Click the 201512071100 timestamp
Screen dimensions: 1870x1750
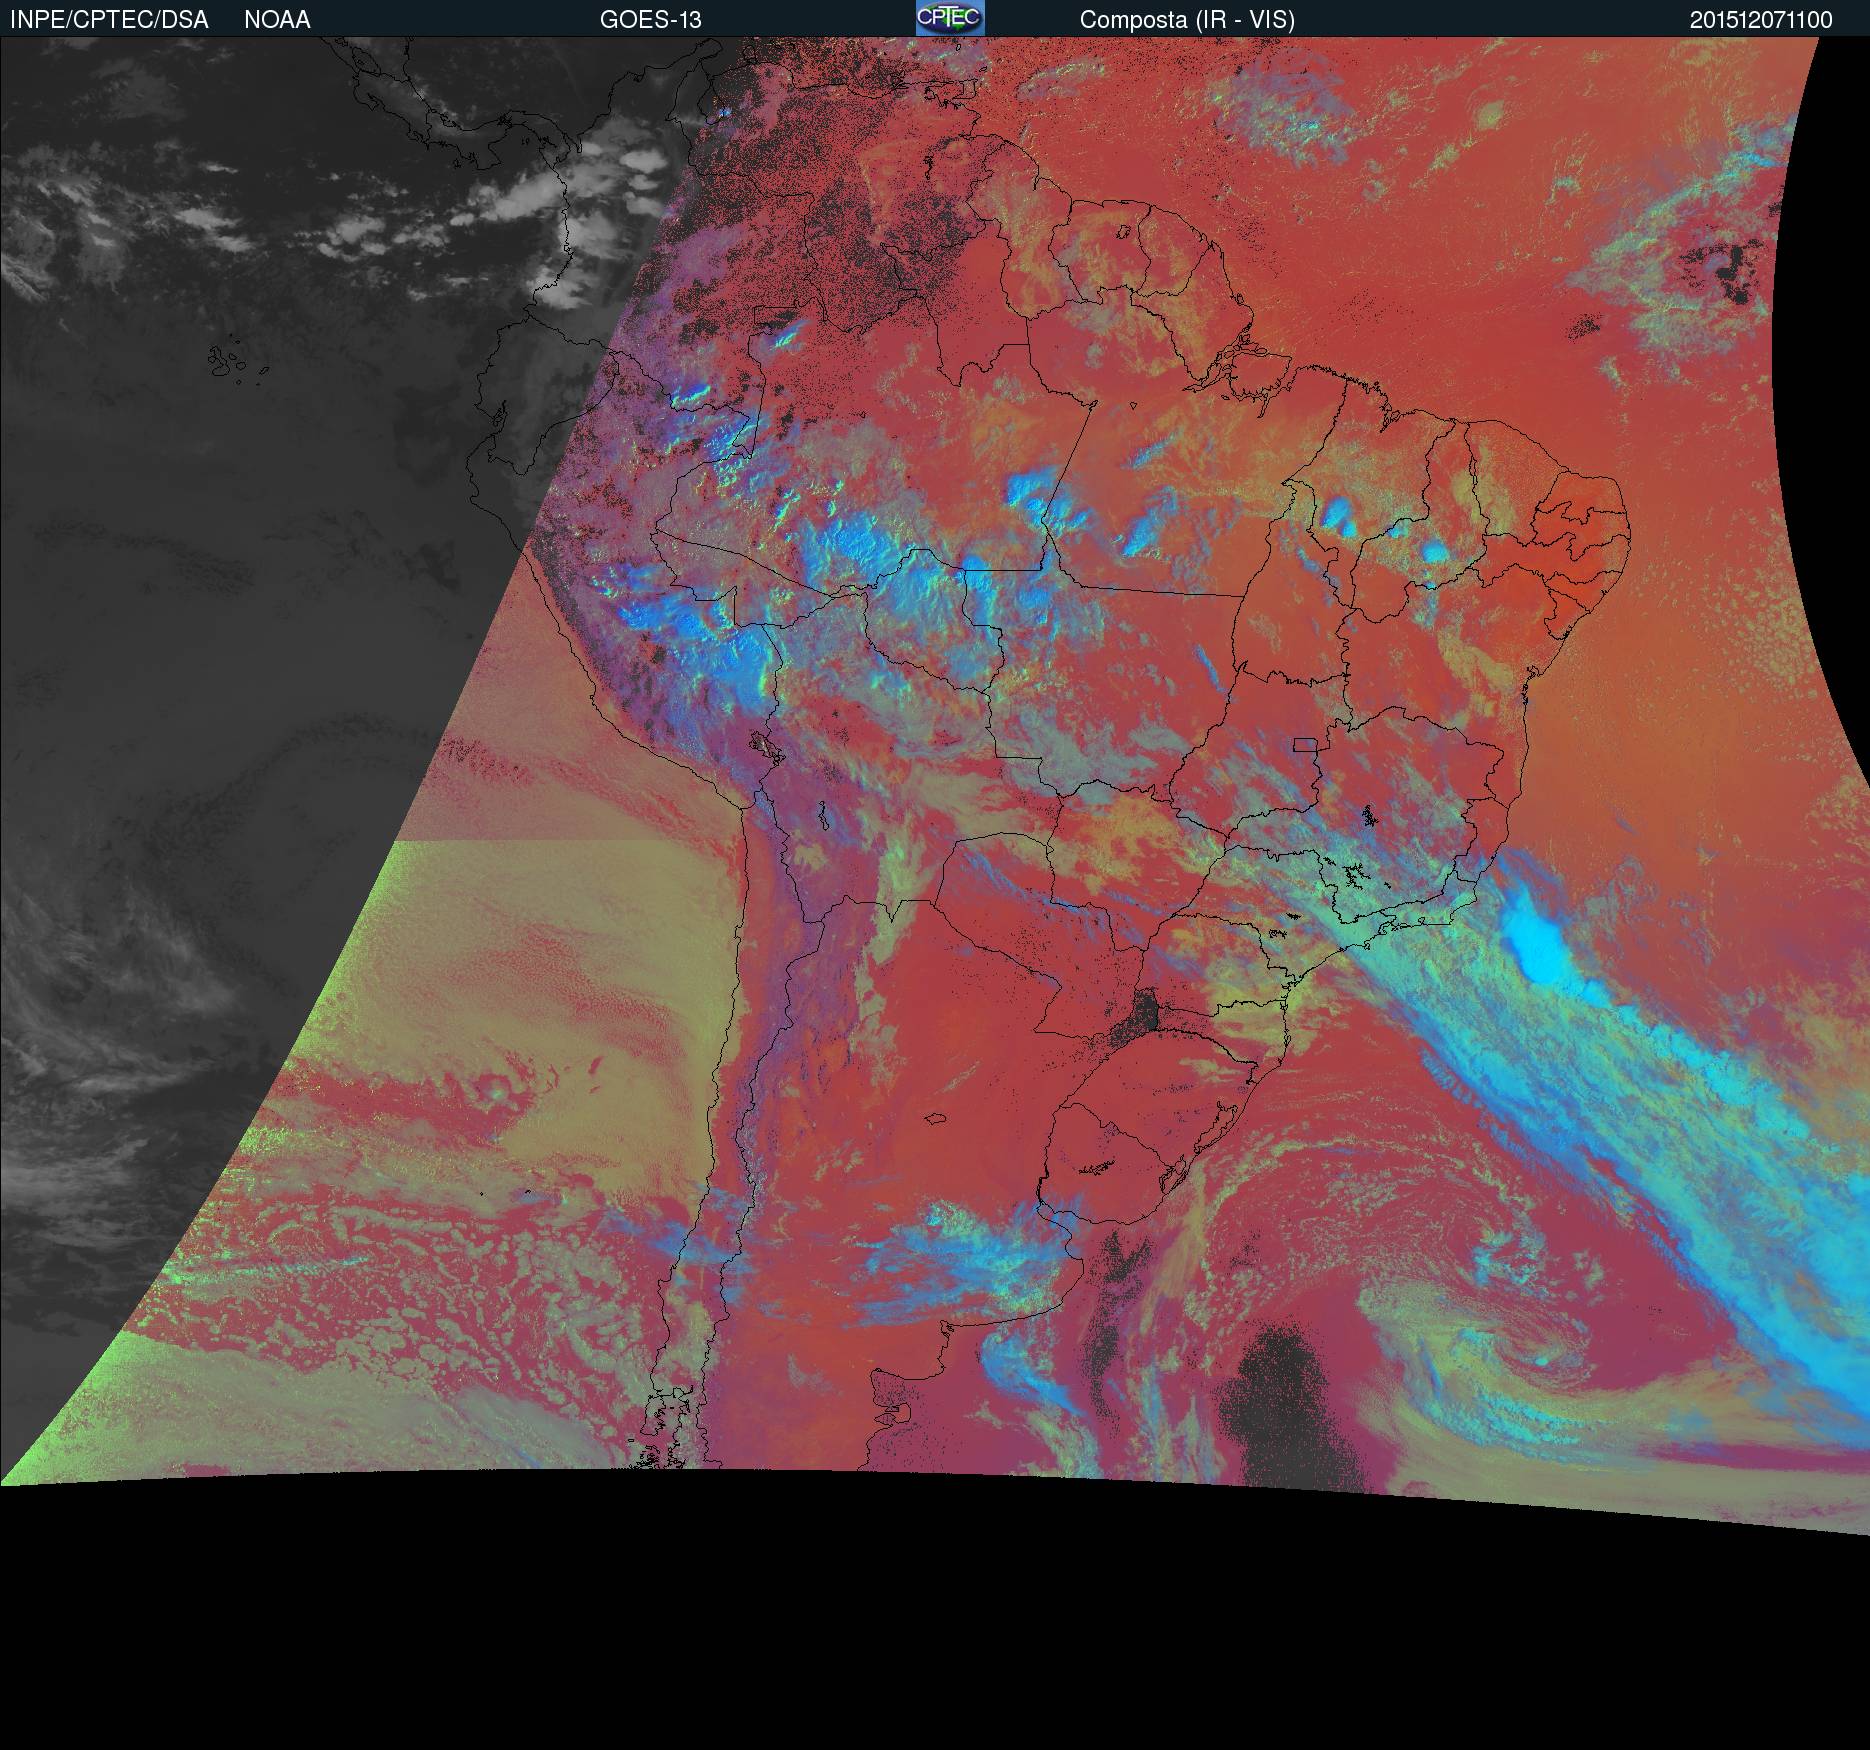click(1761, 20)
